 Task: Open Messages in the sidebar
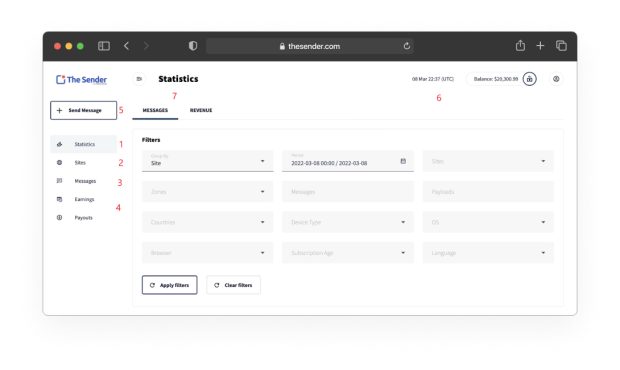point(83,181)
